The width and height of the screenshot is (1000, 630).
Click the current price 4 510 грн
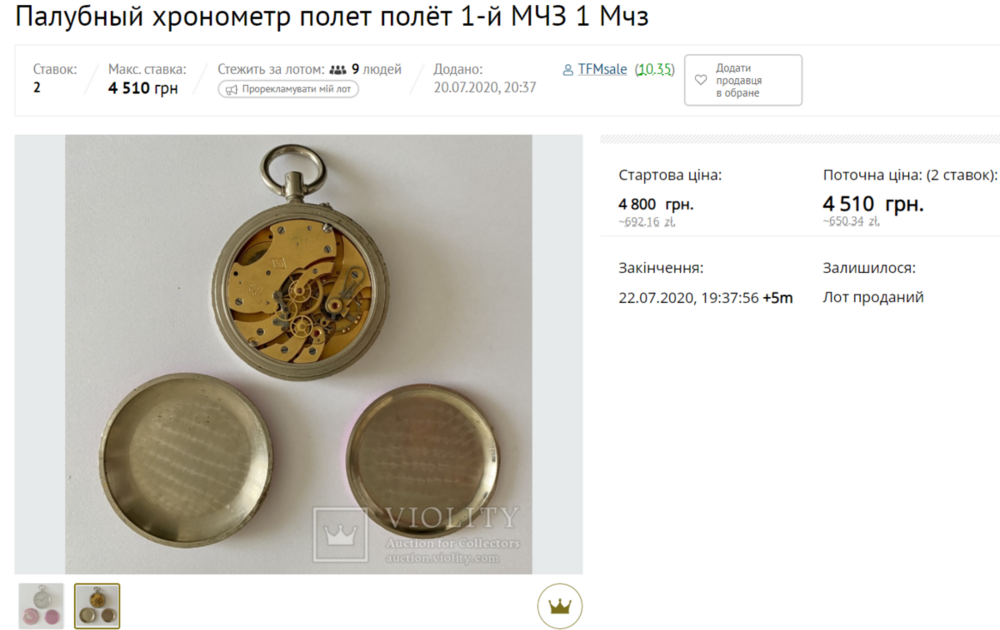873,204
